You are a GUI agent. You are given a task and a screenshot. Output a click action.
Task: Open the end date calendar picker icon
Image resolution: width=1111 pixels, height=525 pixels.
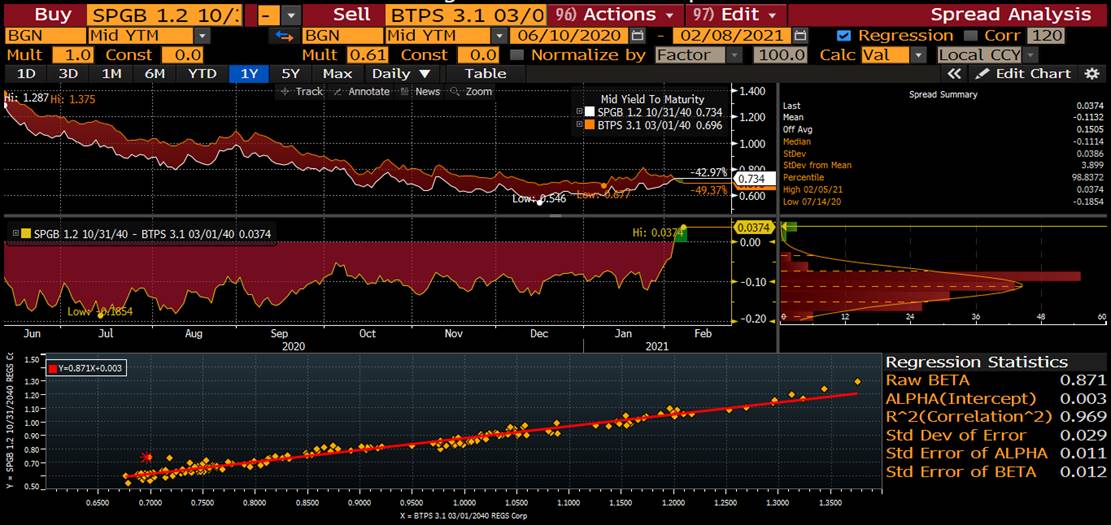tap(800, 36)
